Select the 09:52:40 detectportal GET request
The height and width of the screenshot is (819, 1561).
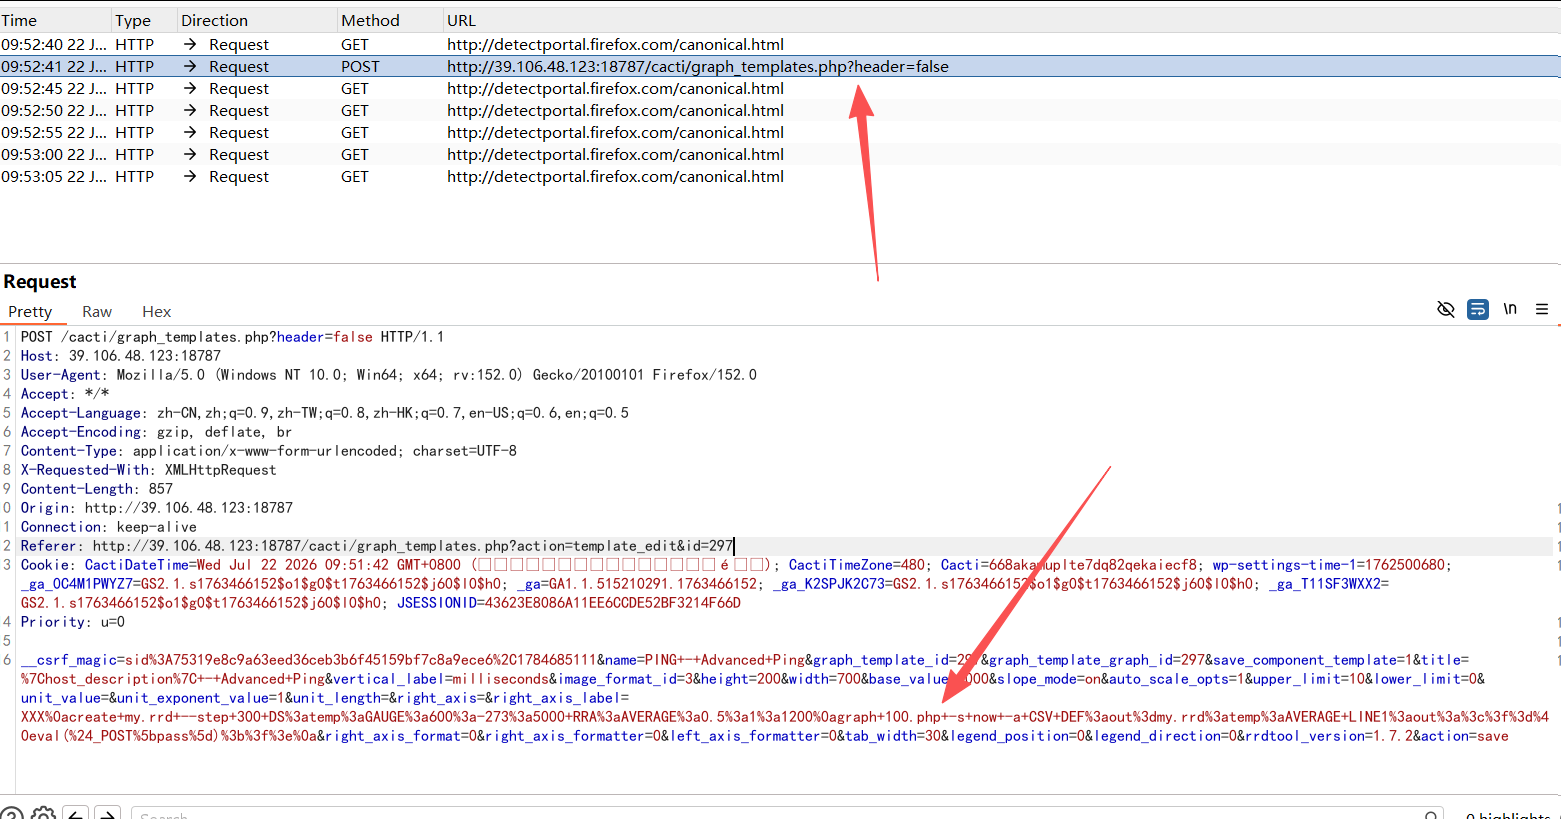[x=780, y=44]
